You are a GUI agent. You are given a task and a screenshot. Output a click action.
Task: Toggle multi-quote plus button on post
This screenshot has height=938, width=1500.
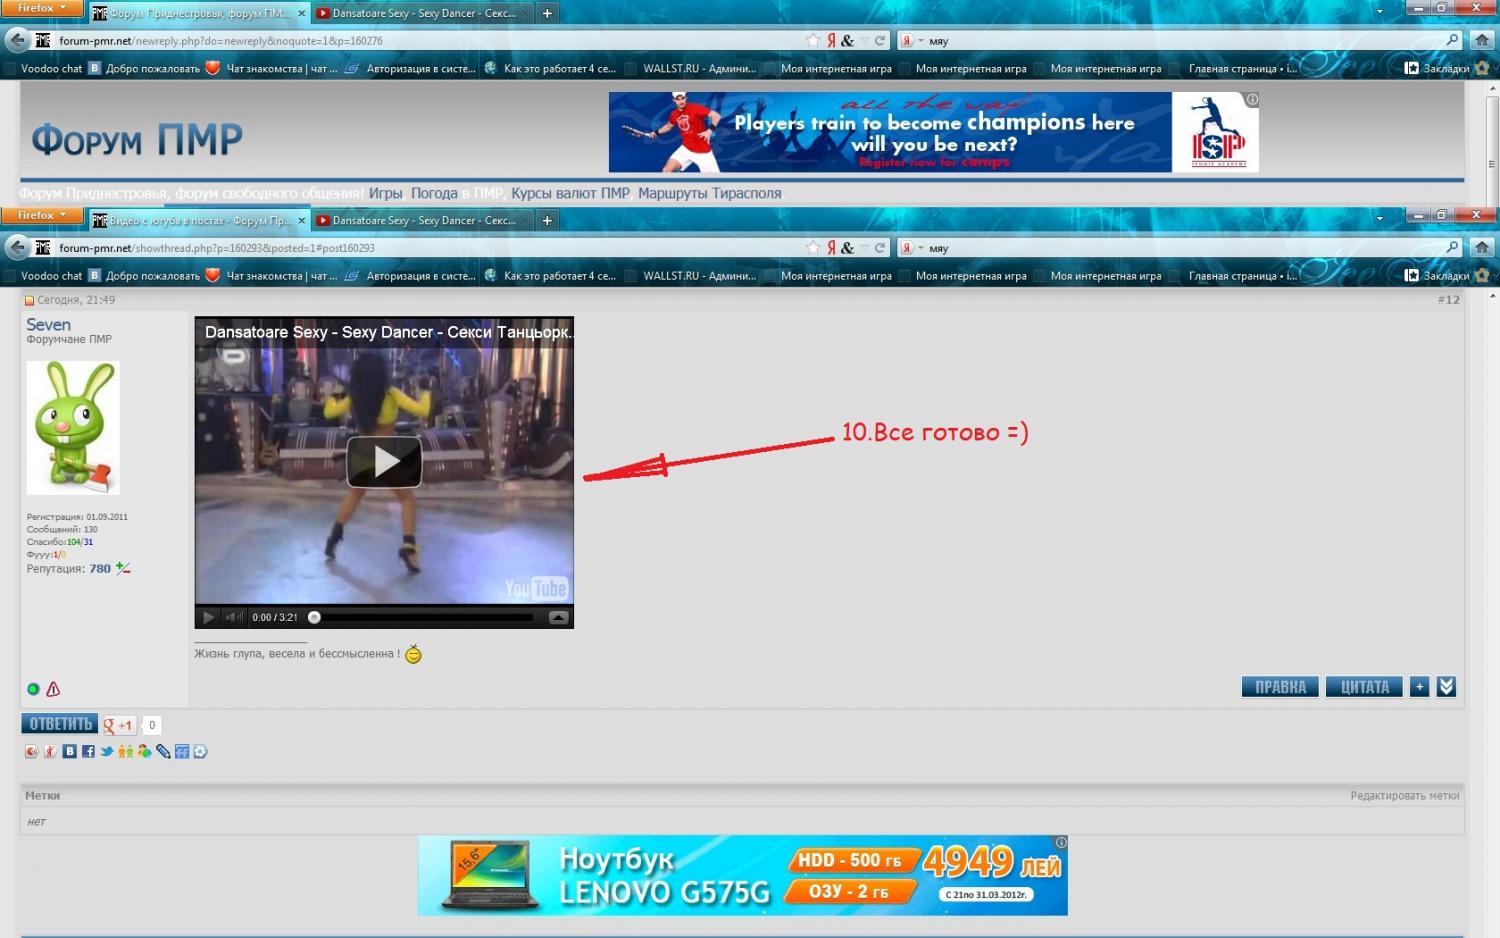click(x=1419, y=687)
